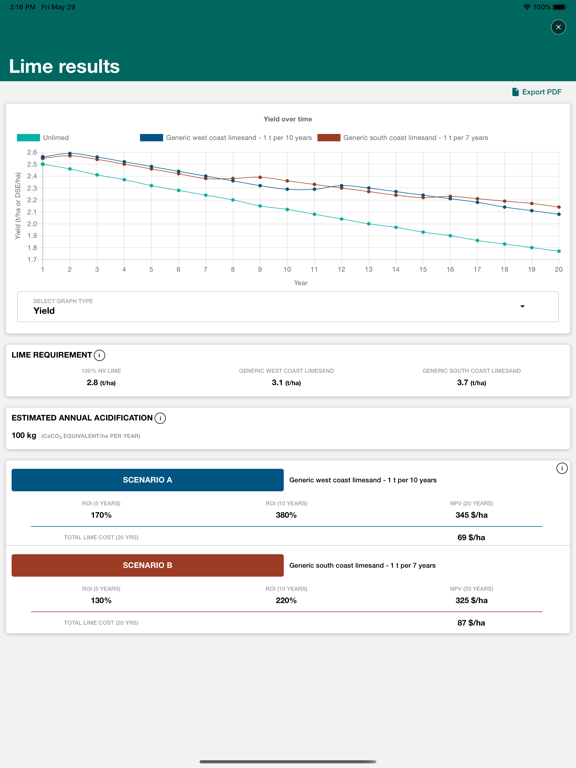
Task: Click the '100 kg' acidification value
Action: tap(24, 435)
